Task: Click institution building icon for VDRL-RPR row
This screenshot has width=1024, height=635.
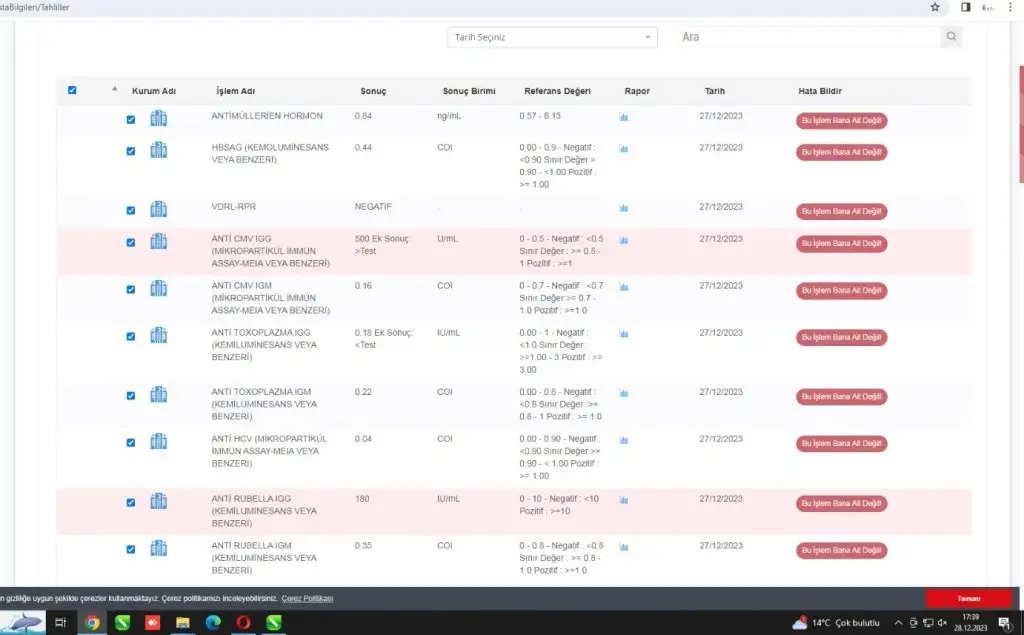Action: pyautogui.click(x=158, y=209)
